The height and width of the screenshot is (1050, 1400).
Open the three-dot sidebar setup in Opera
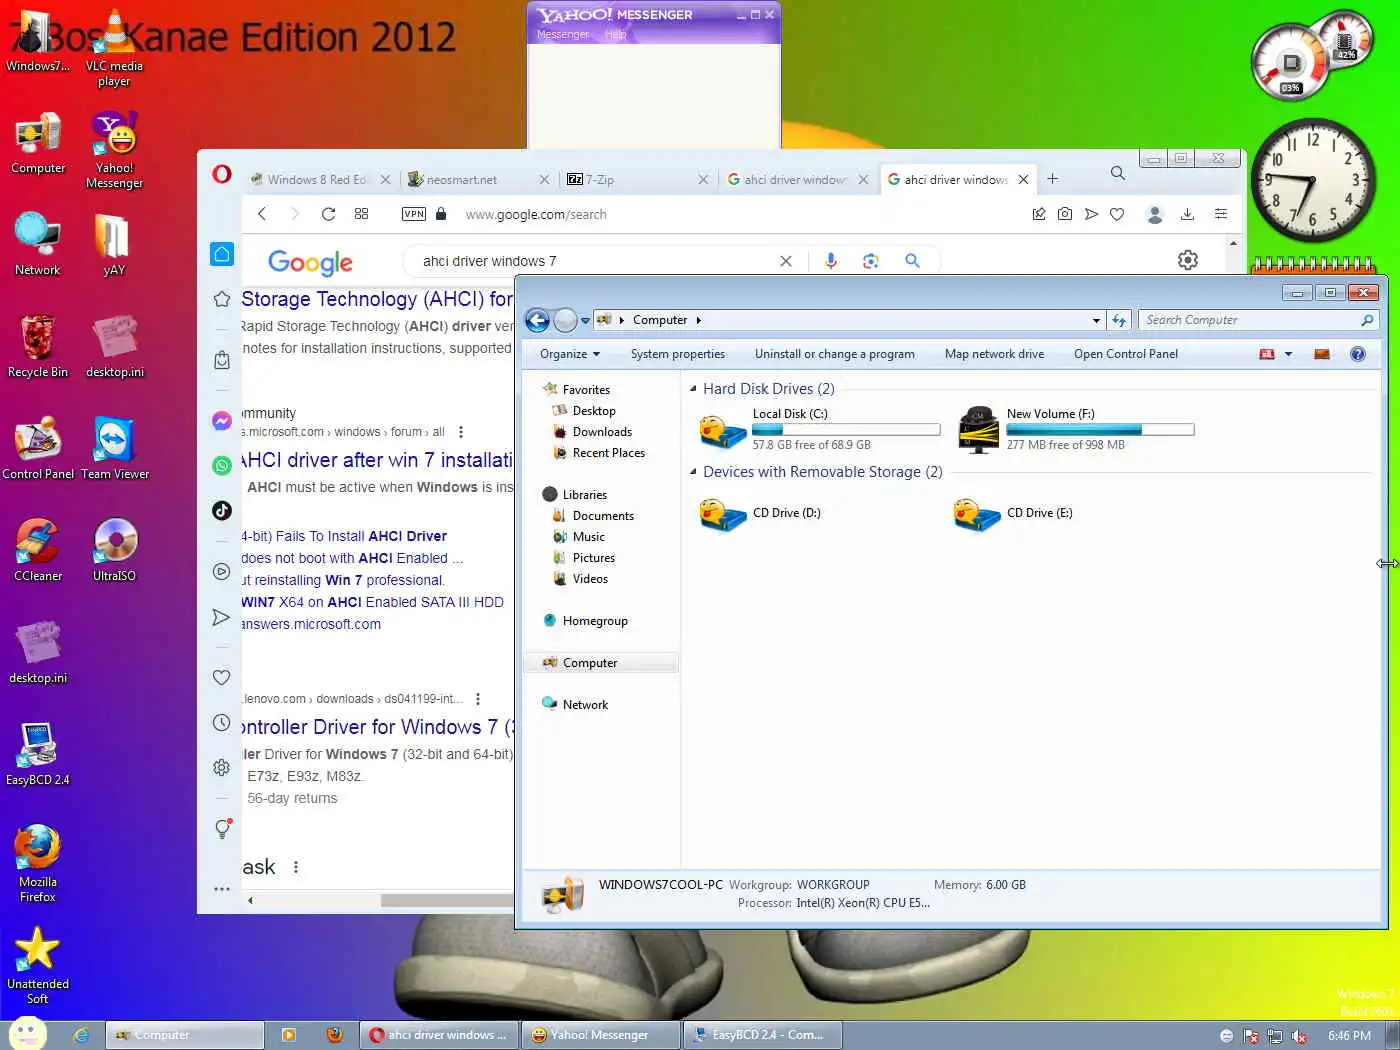[222, 889]
